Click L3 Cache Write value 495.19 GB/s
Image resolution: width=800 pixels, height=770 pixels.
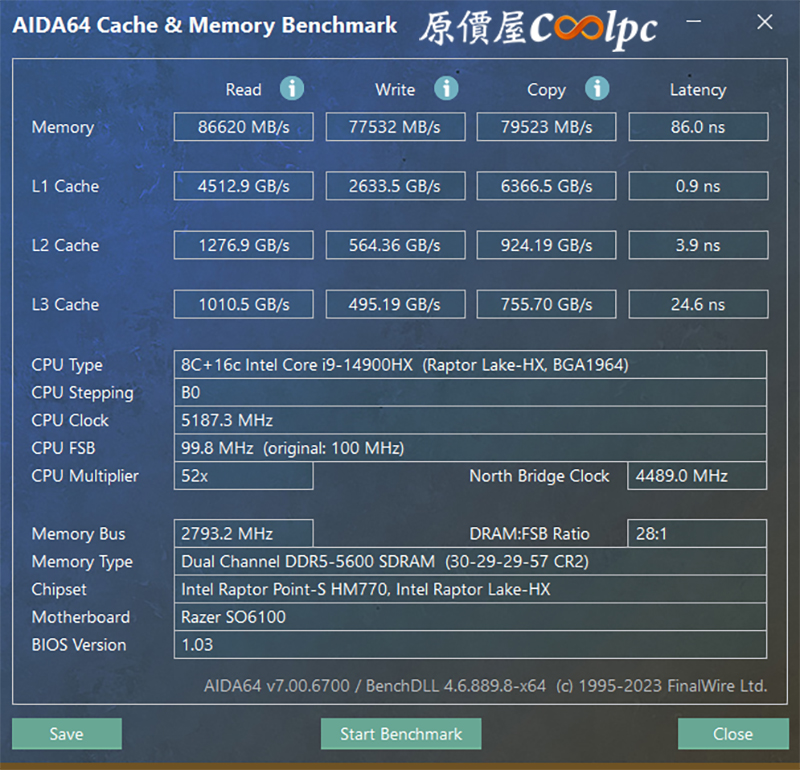[395, 304]
